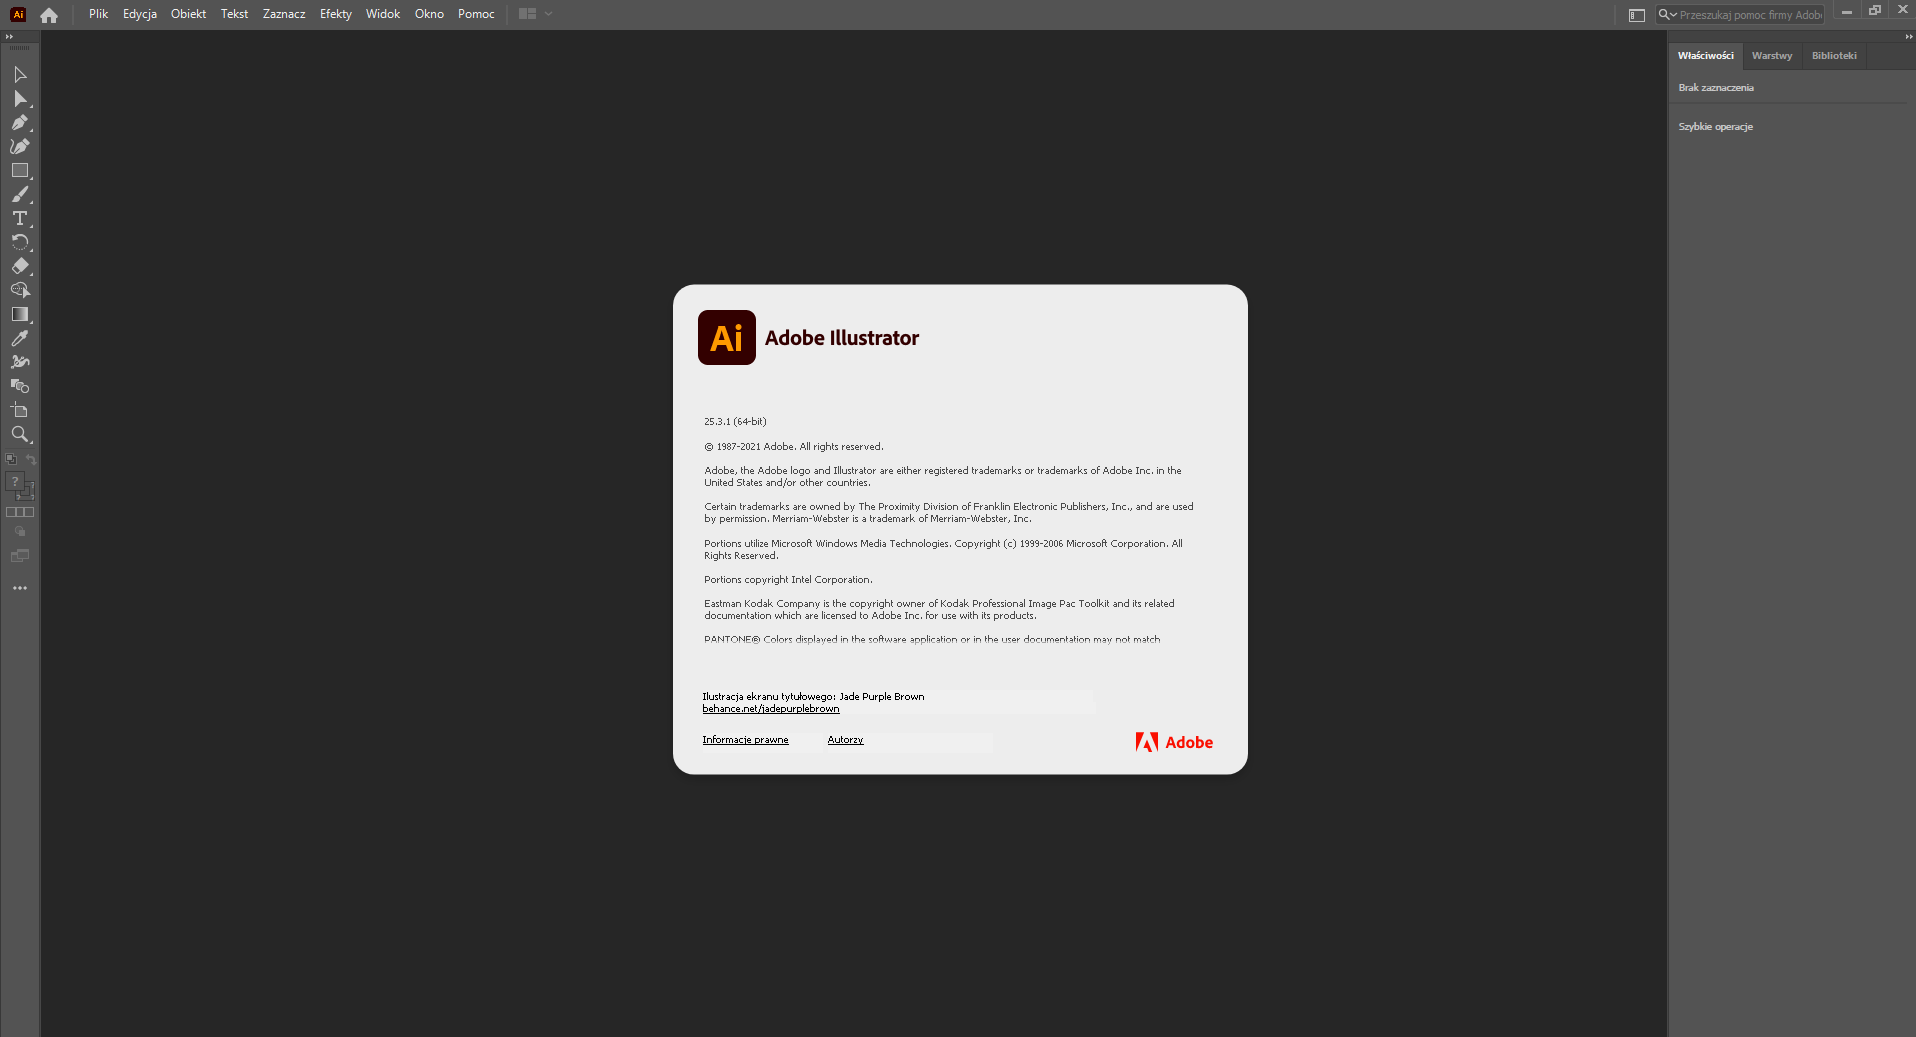Screen dimensions: 1916x1037
Task: Select the Symbol Sprayer tool
Action: pyautogui.click(x=20, y=363)
